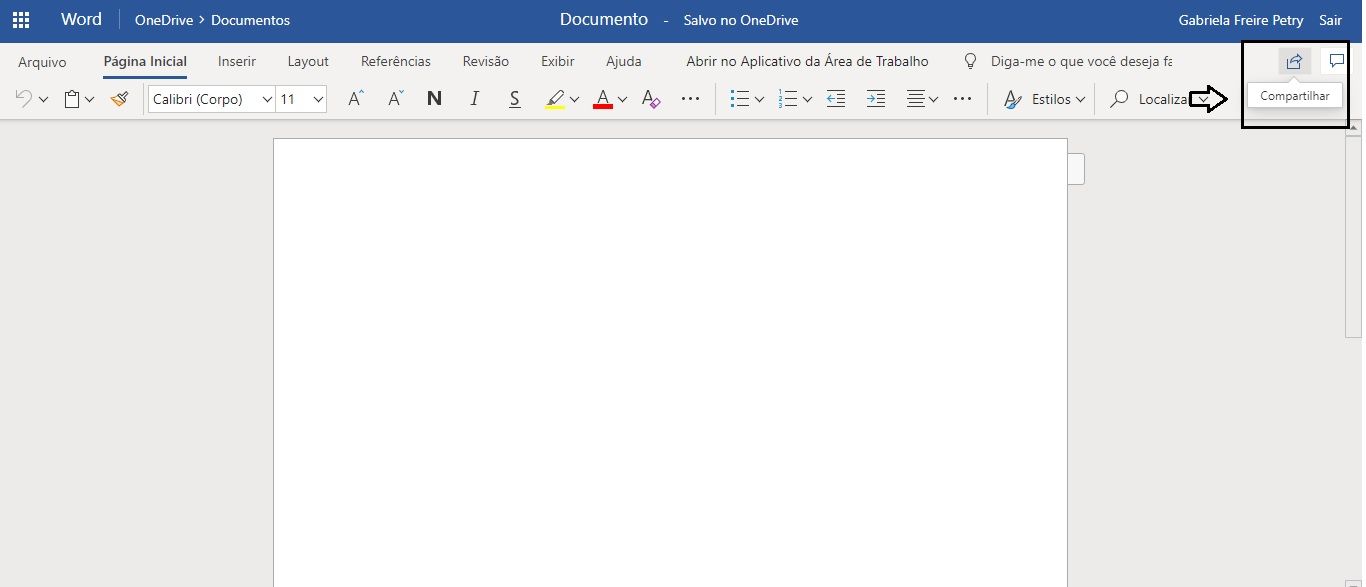Screen dimensions: 1366x587
Task: Click the Estilos styles button
Action: click(x=1044, y=99)
